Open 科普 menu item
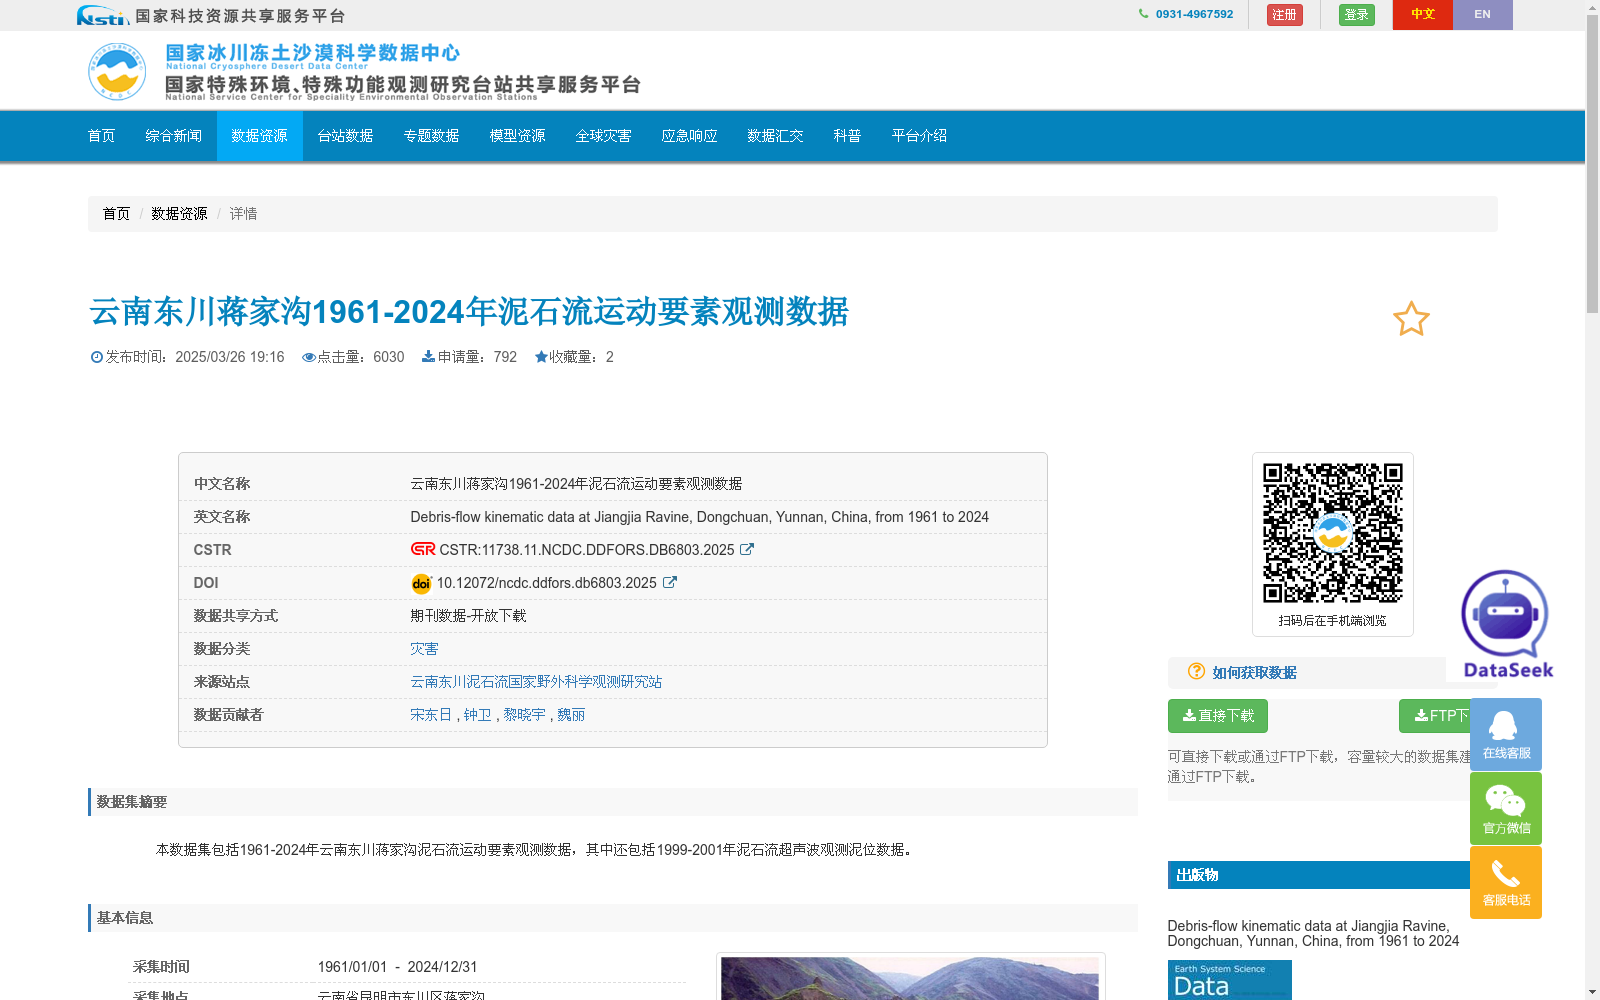This screenshot has width=1600, height=1000. [x=848, y=136]
